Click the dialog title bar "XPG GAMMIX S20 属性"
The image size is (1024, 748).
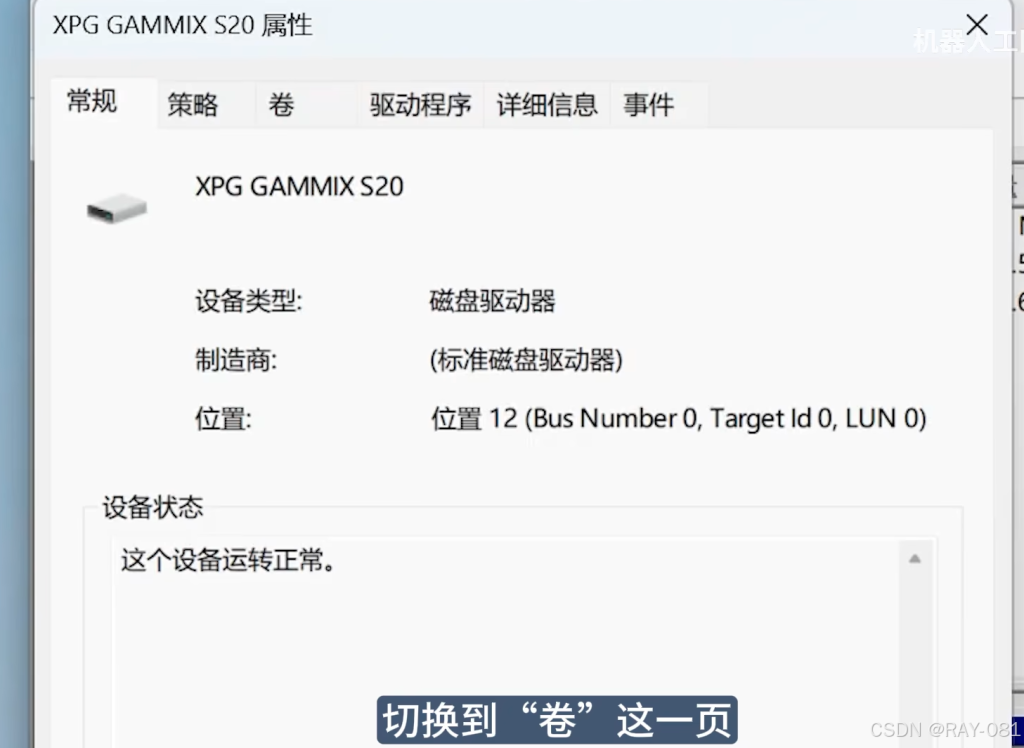pyautogui.click(x=183, y=26)
